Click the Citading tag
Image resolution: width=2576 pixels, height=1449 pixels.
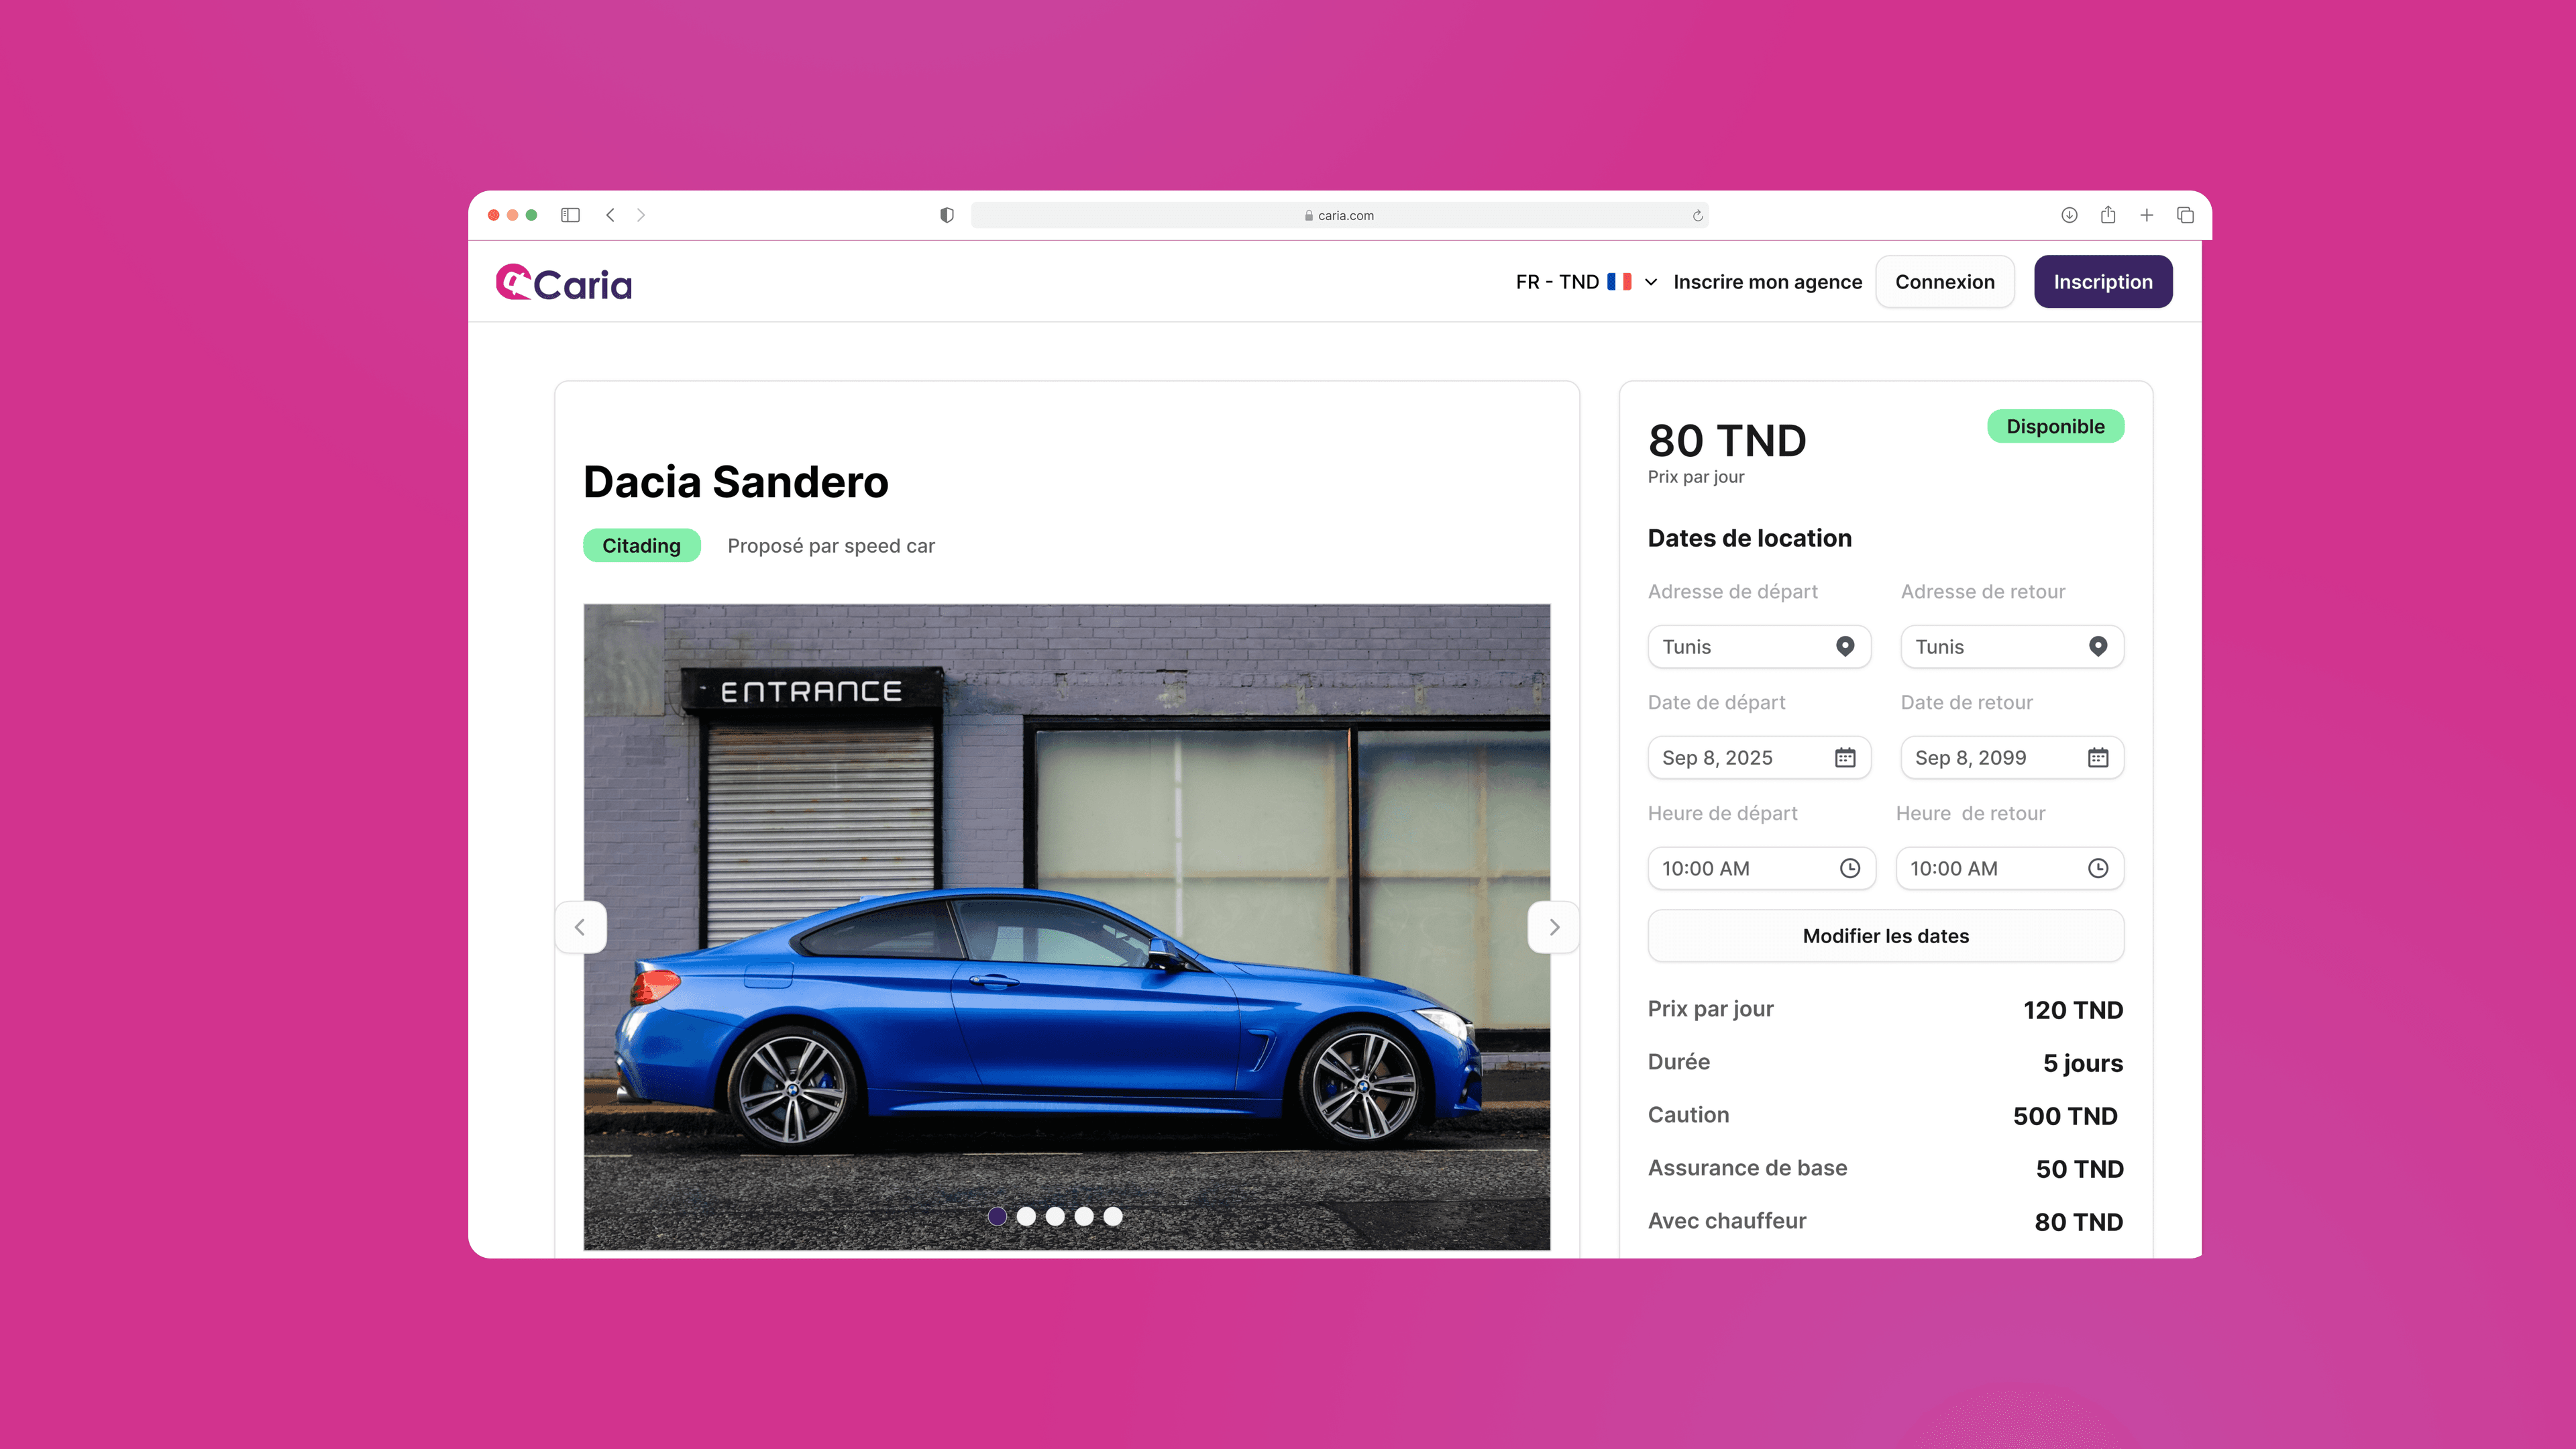pyautogui.click(x=641, y=545)
